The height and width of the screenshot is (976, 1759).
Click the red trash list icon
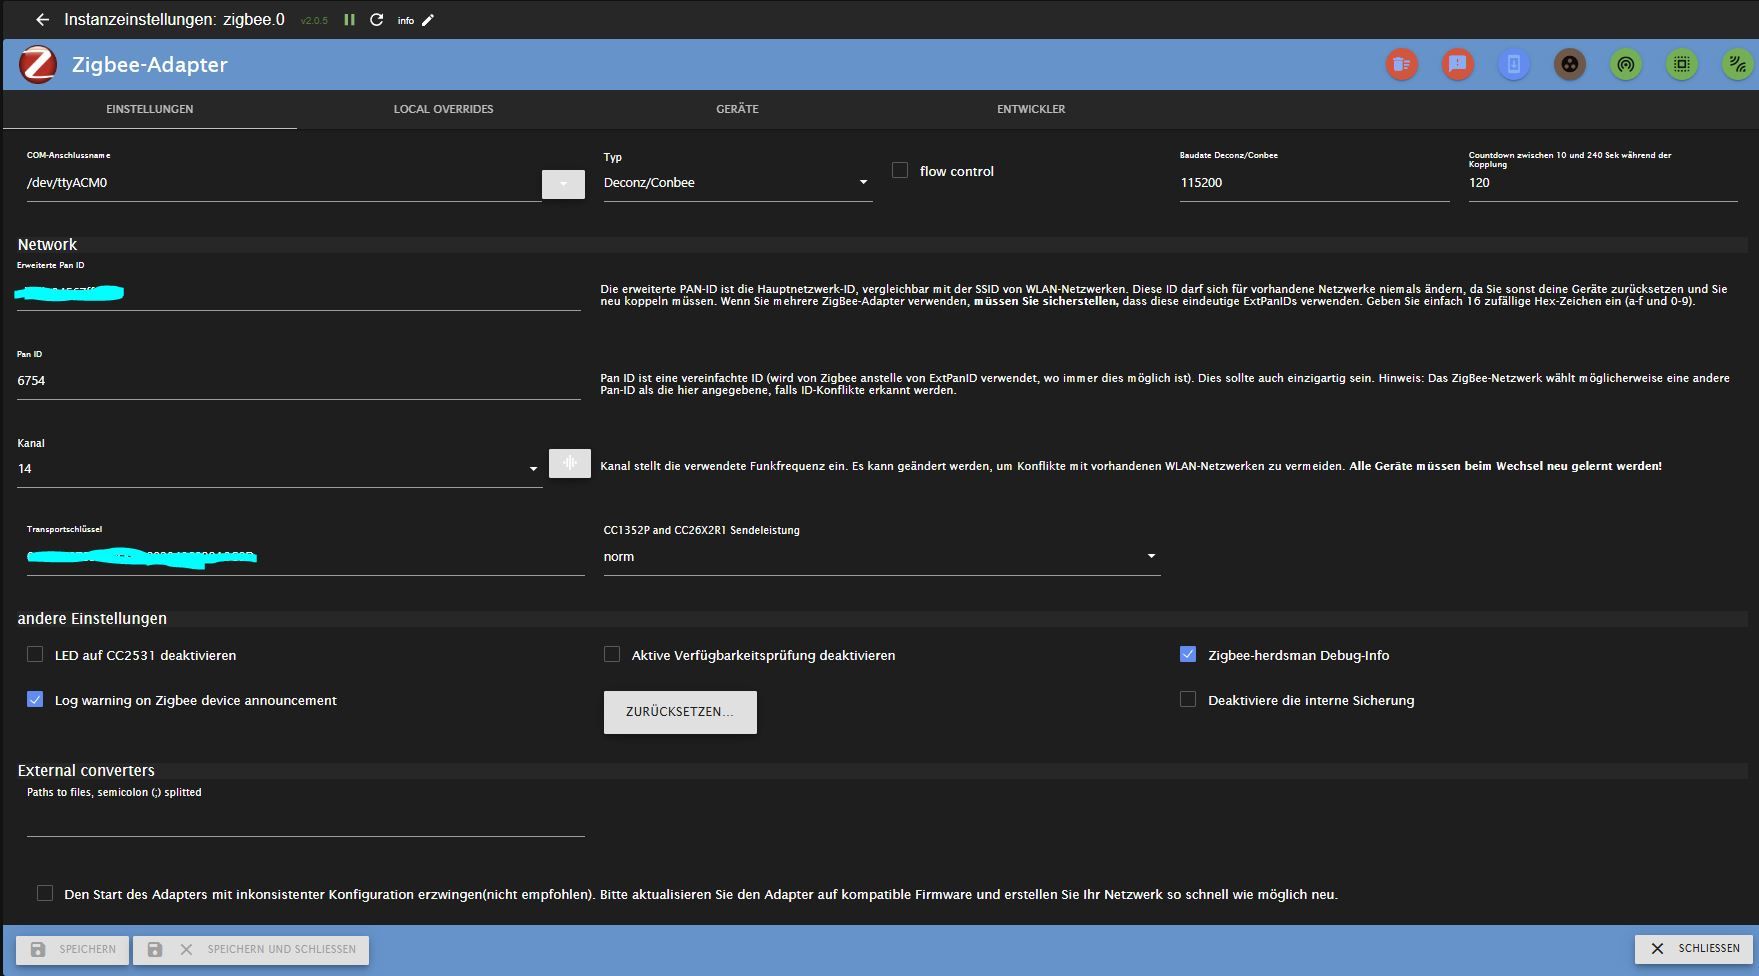(x=1402, y=65)
